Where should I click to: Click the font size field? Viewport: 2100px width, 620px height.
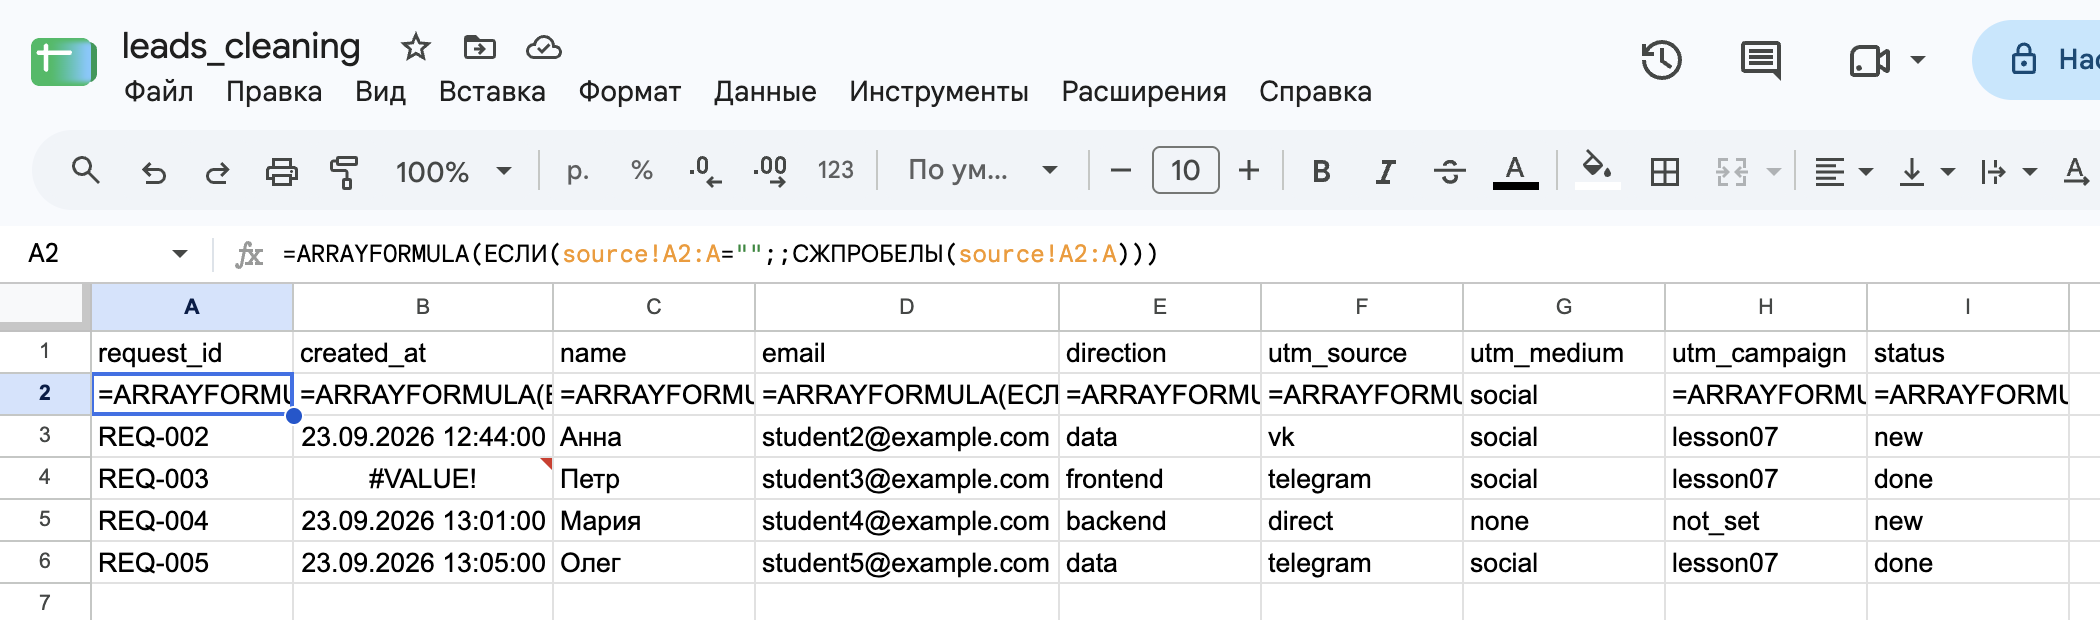(x=1185, y=170)
